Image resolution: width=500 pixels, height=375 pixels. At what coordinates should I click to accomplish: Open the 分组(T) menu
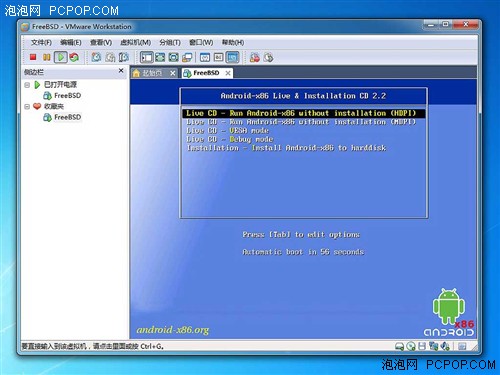tap(170, 42)
